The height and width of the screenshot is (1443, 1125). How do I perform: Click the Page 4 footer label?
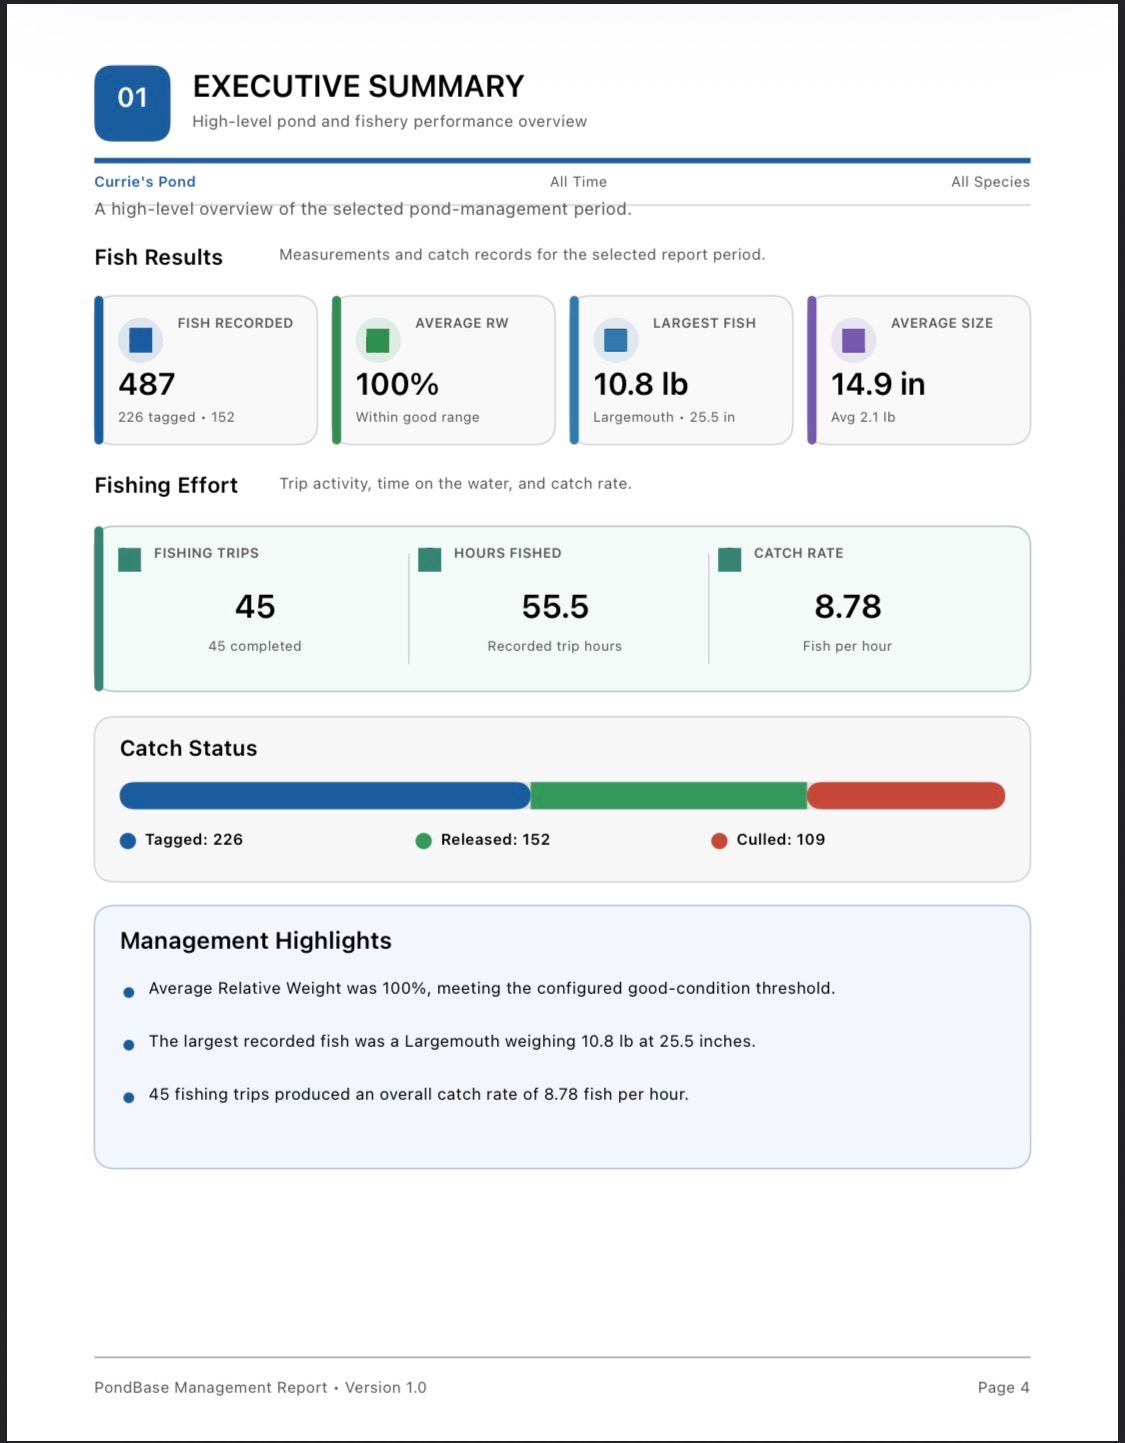point(1004,1388)
